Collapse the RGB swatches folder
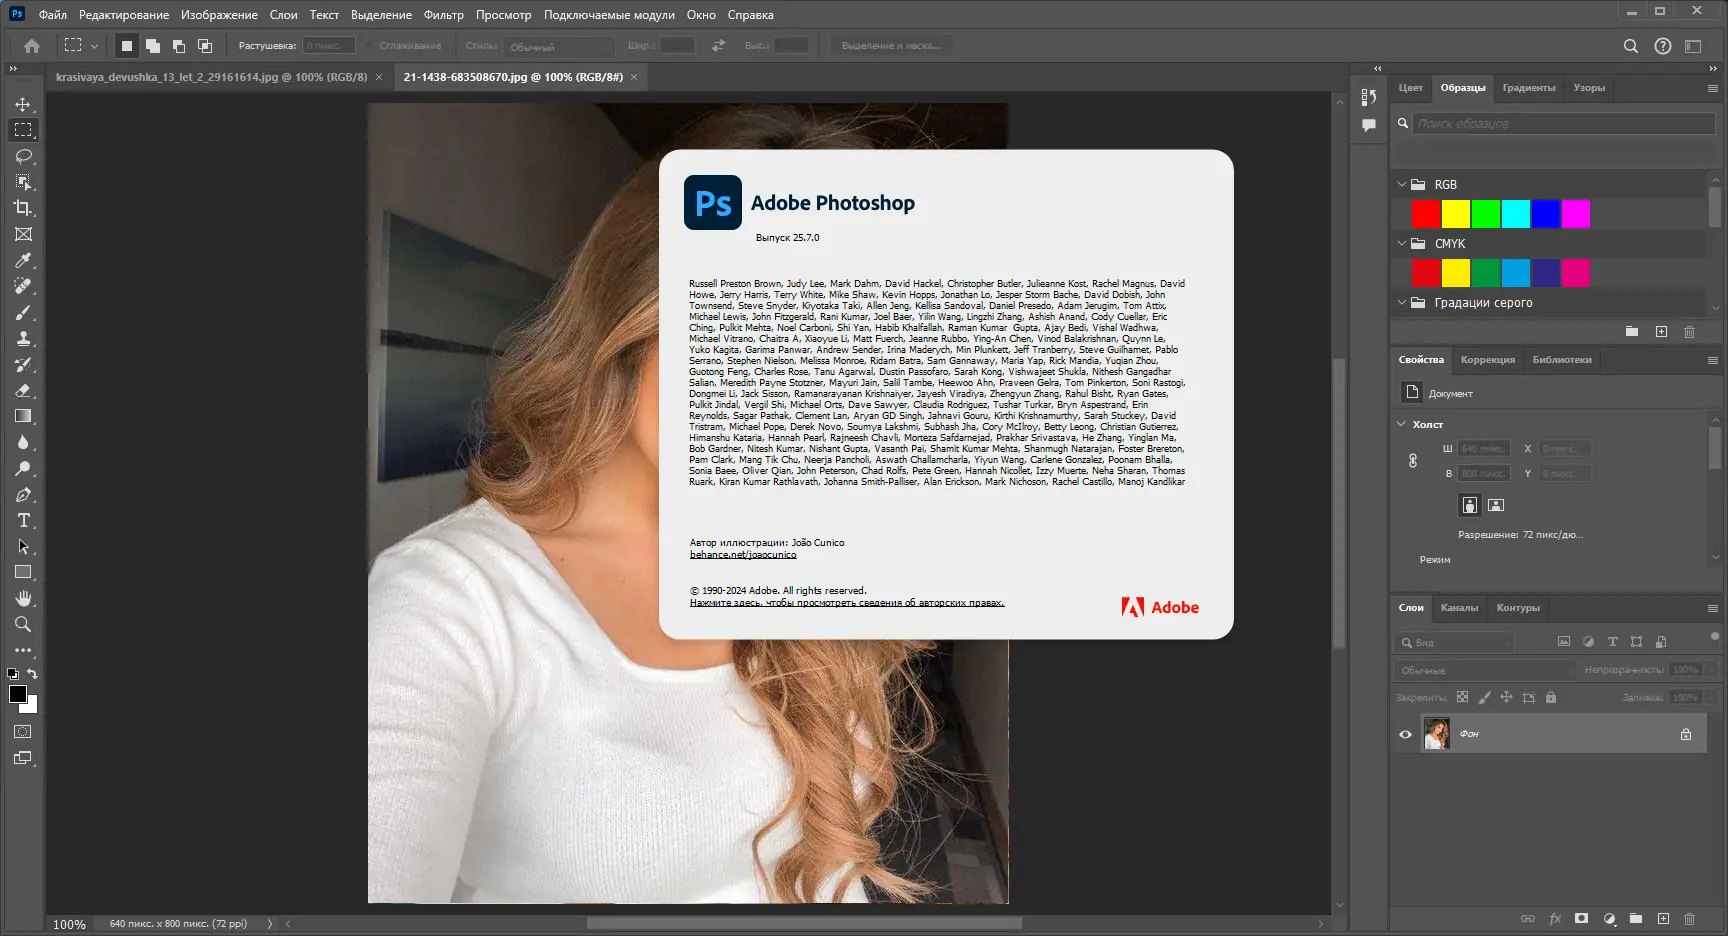1728x936 pixels. point(1402,185)
